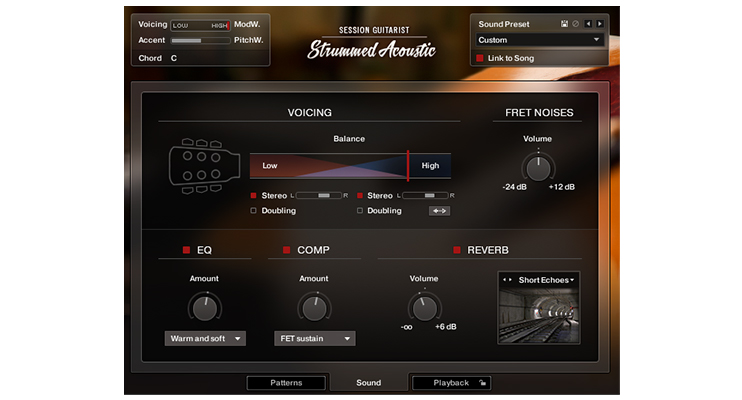
Task: Adjust the High Stereo L/R pan slider
Action: click(425, 196)
